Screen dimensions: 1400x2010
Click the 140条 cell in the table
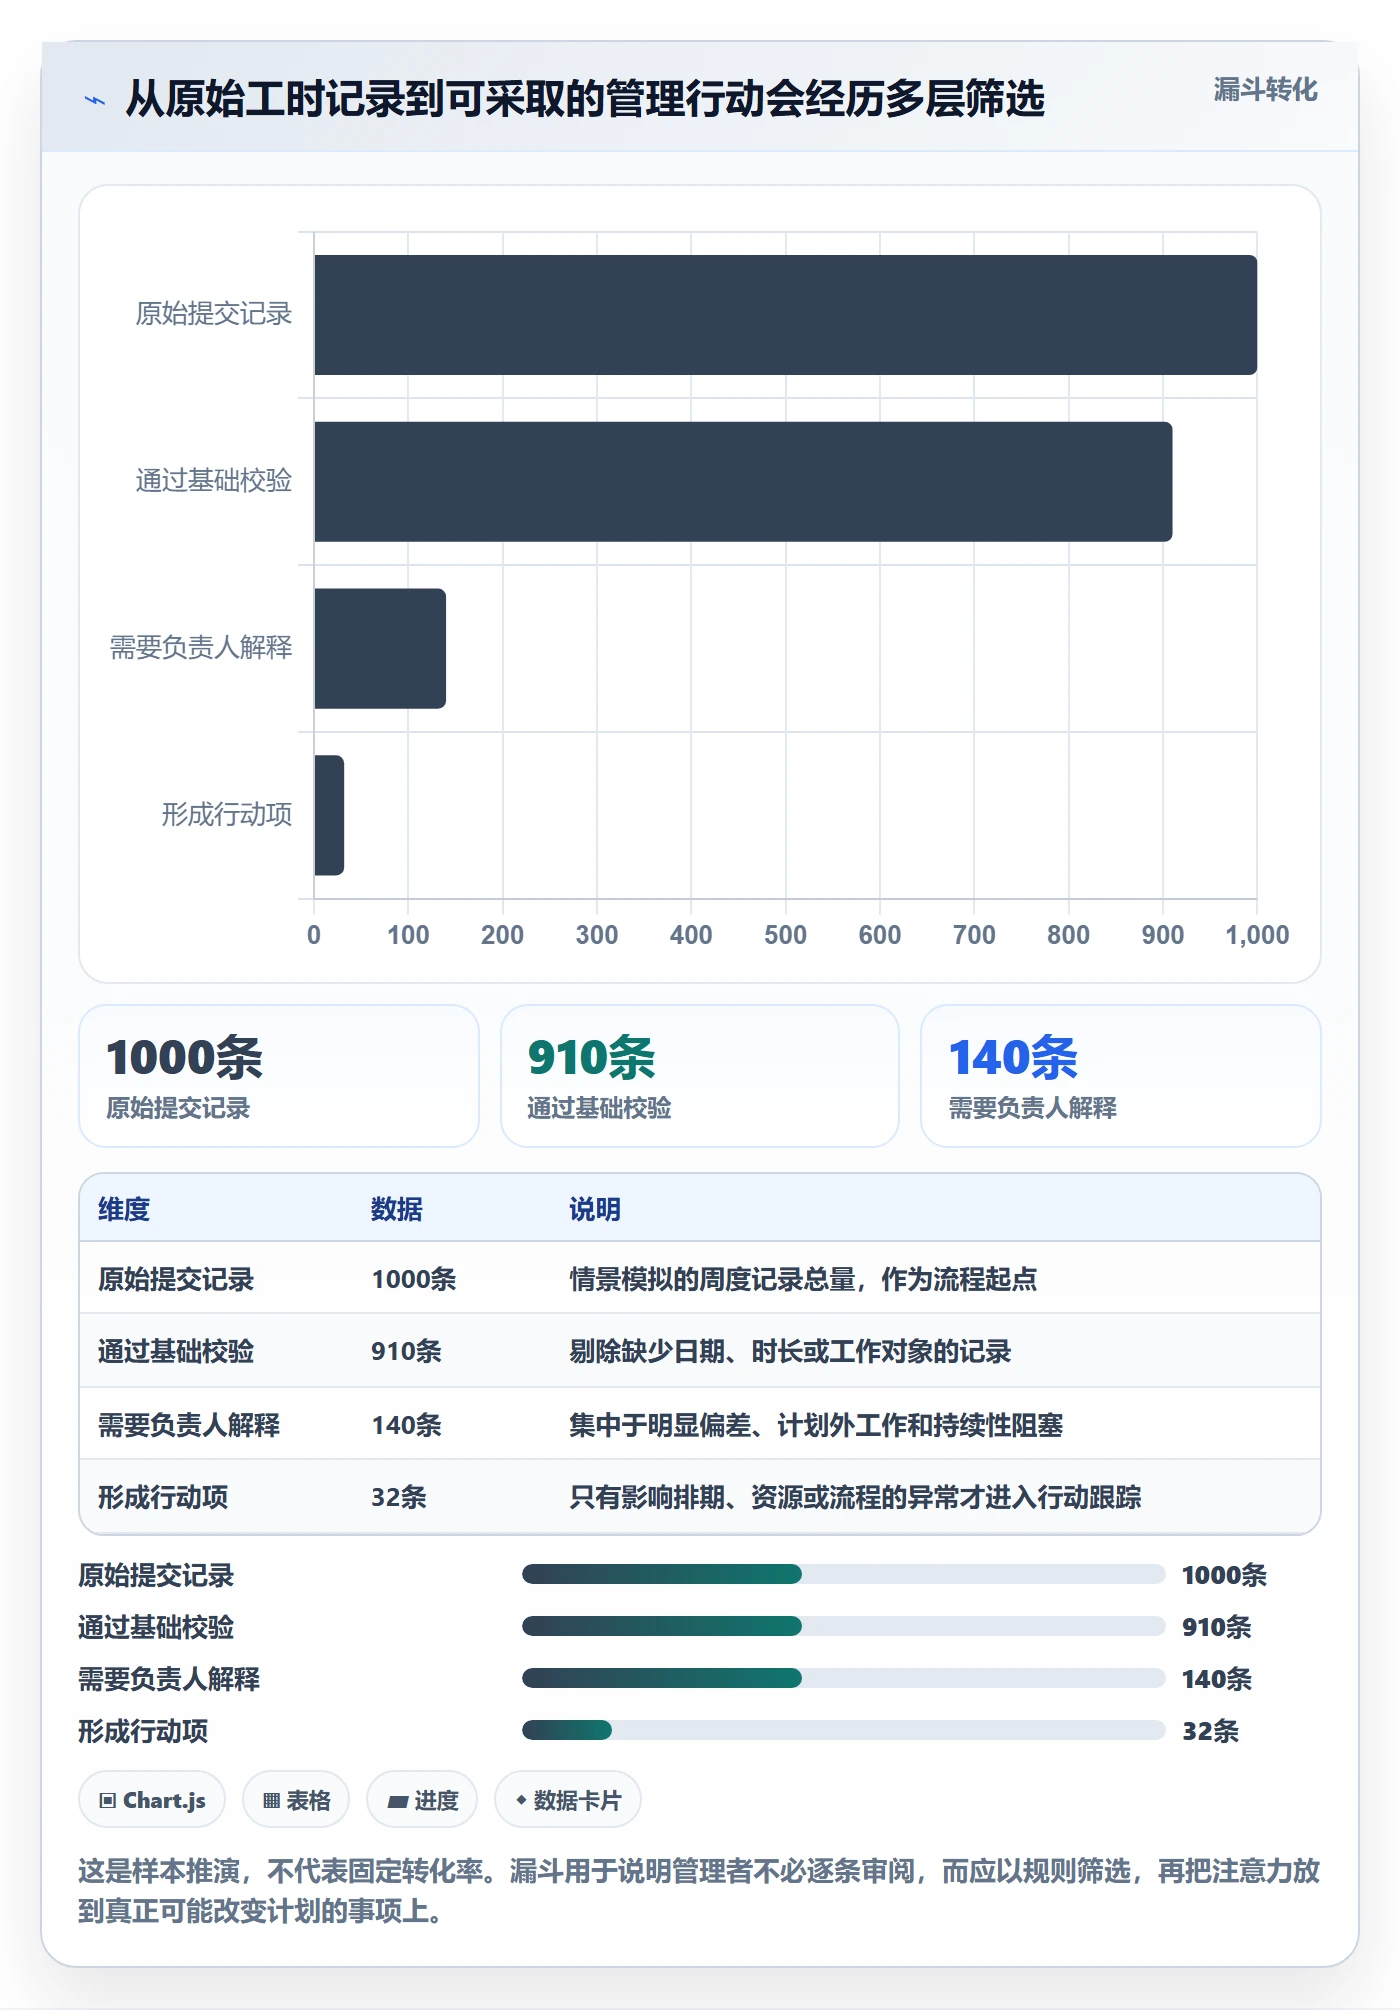pos(406,1425)
